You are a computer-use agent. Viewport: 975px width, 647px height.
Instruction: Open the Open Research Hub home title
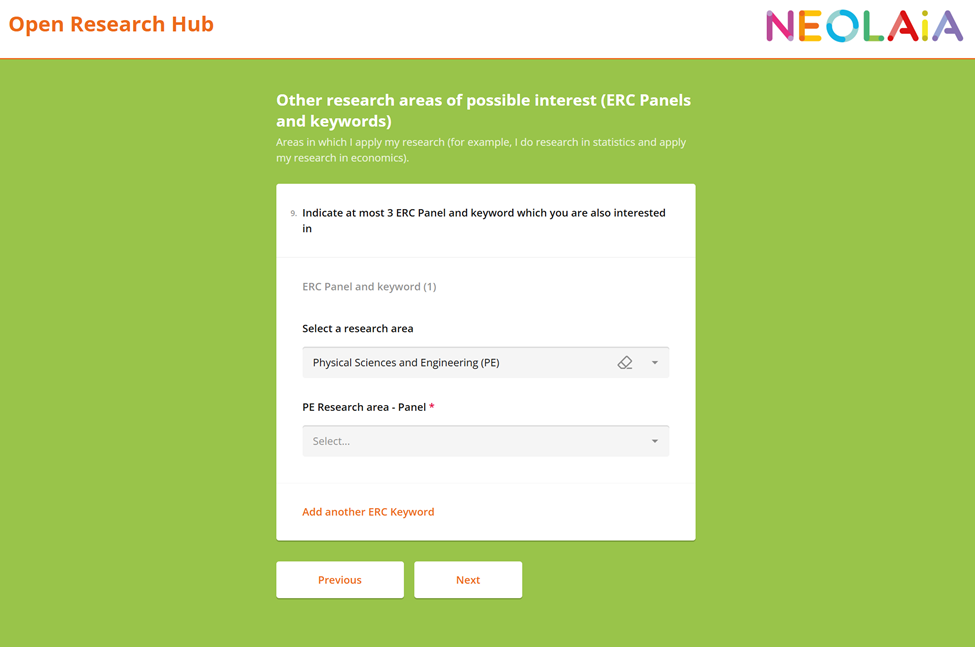tap(111, 24)
